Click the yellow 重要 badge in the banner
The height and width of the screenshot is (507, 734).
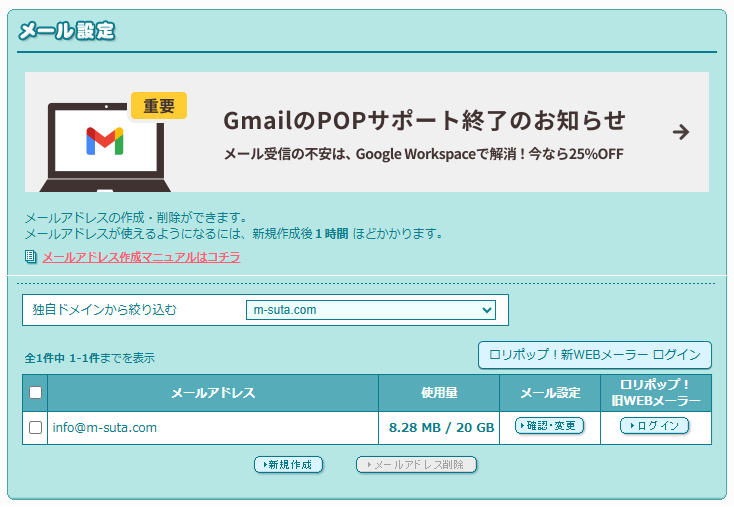click(x=158, y=106)
